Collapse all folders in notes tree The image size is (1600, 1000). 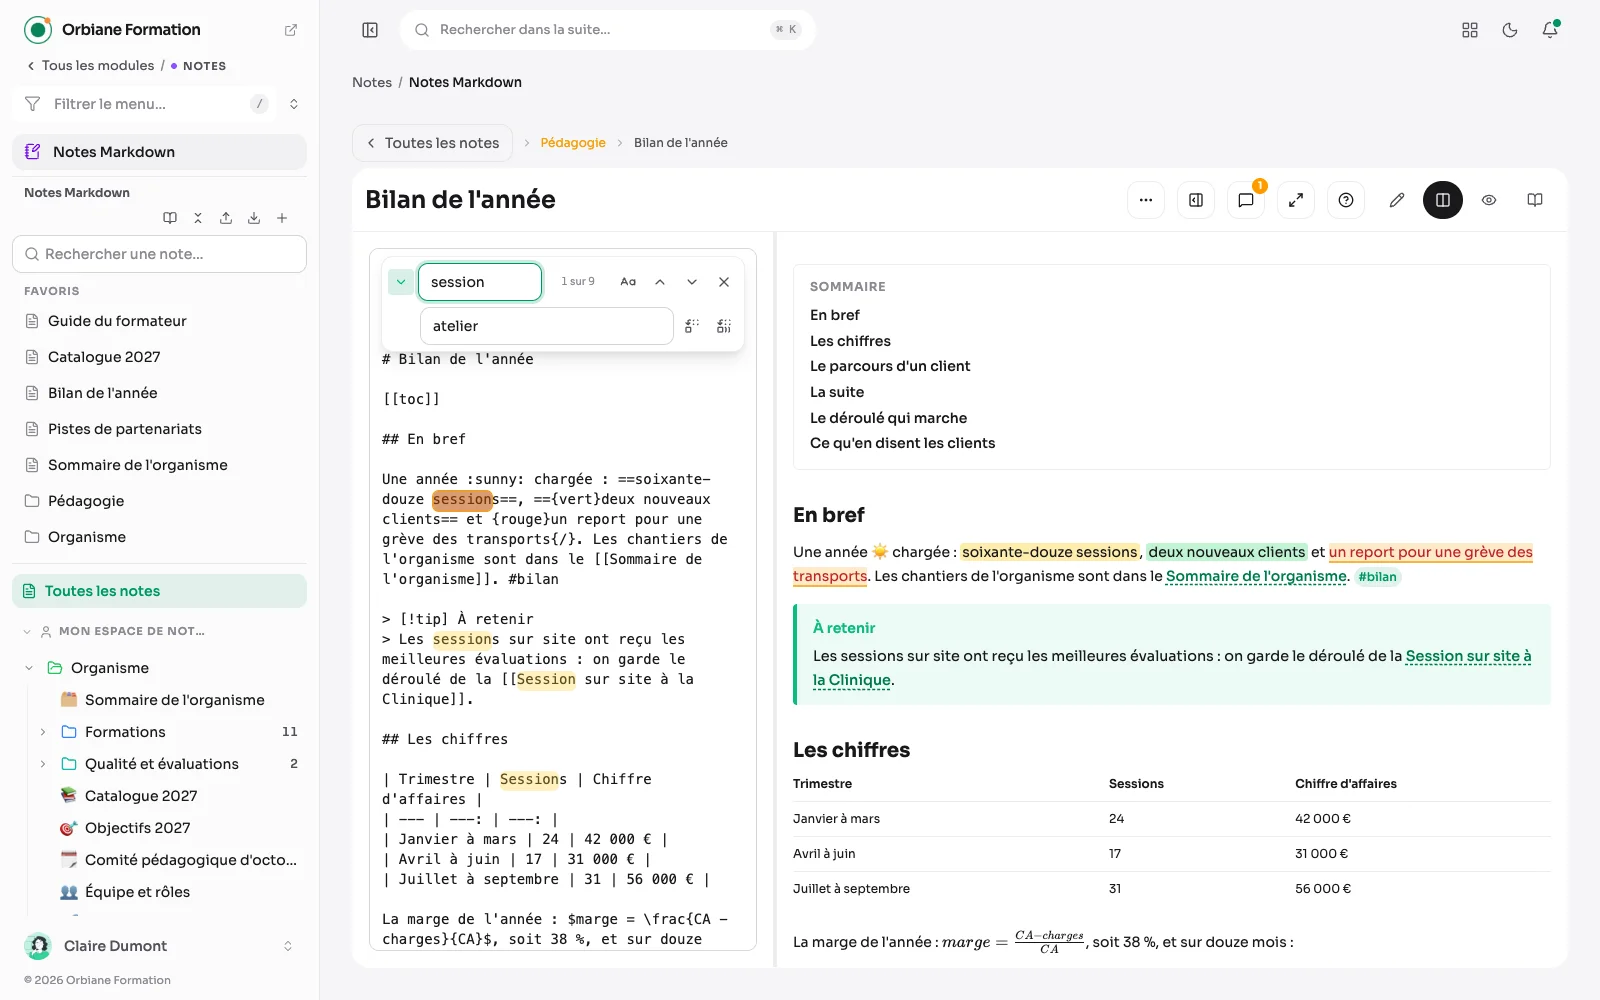coord(198,218)
